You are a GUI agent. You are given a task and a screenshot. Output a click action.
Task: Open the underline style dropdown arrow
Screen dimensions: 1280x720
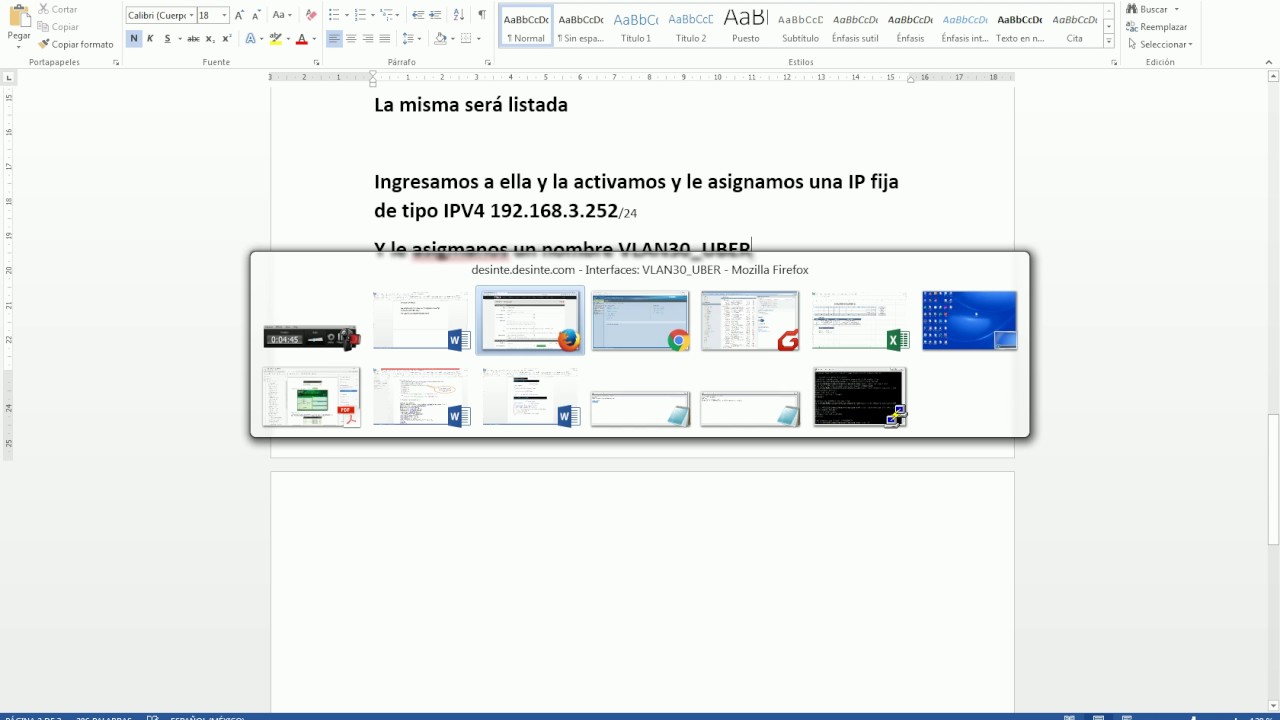[x=179, y=39]
